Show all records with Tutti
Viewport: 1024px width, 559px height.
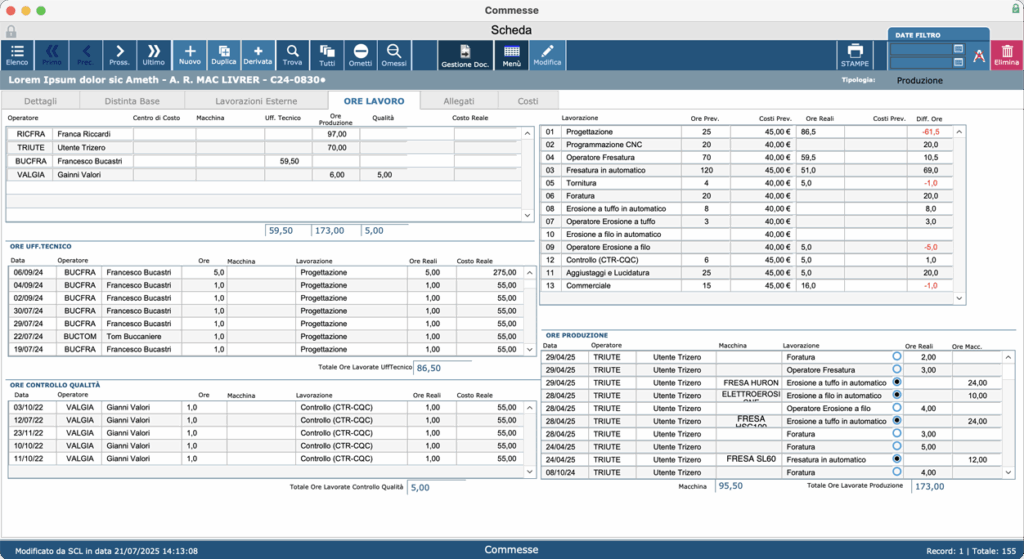327,55
